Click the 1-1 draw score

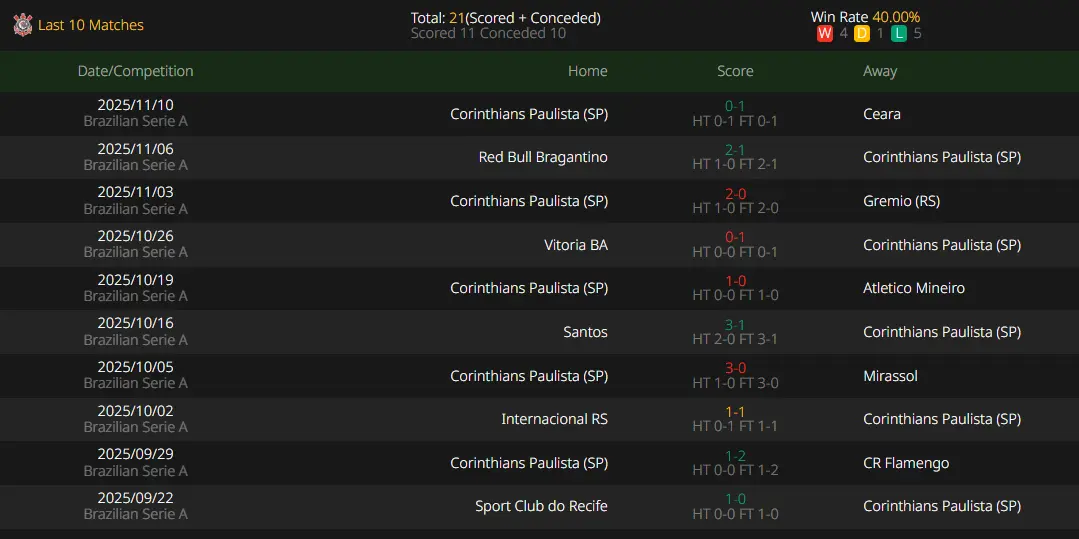click(735, 412)
